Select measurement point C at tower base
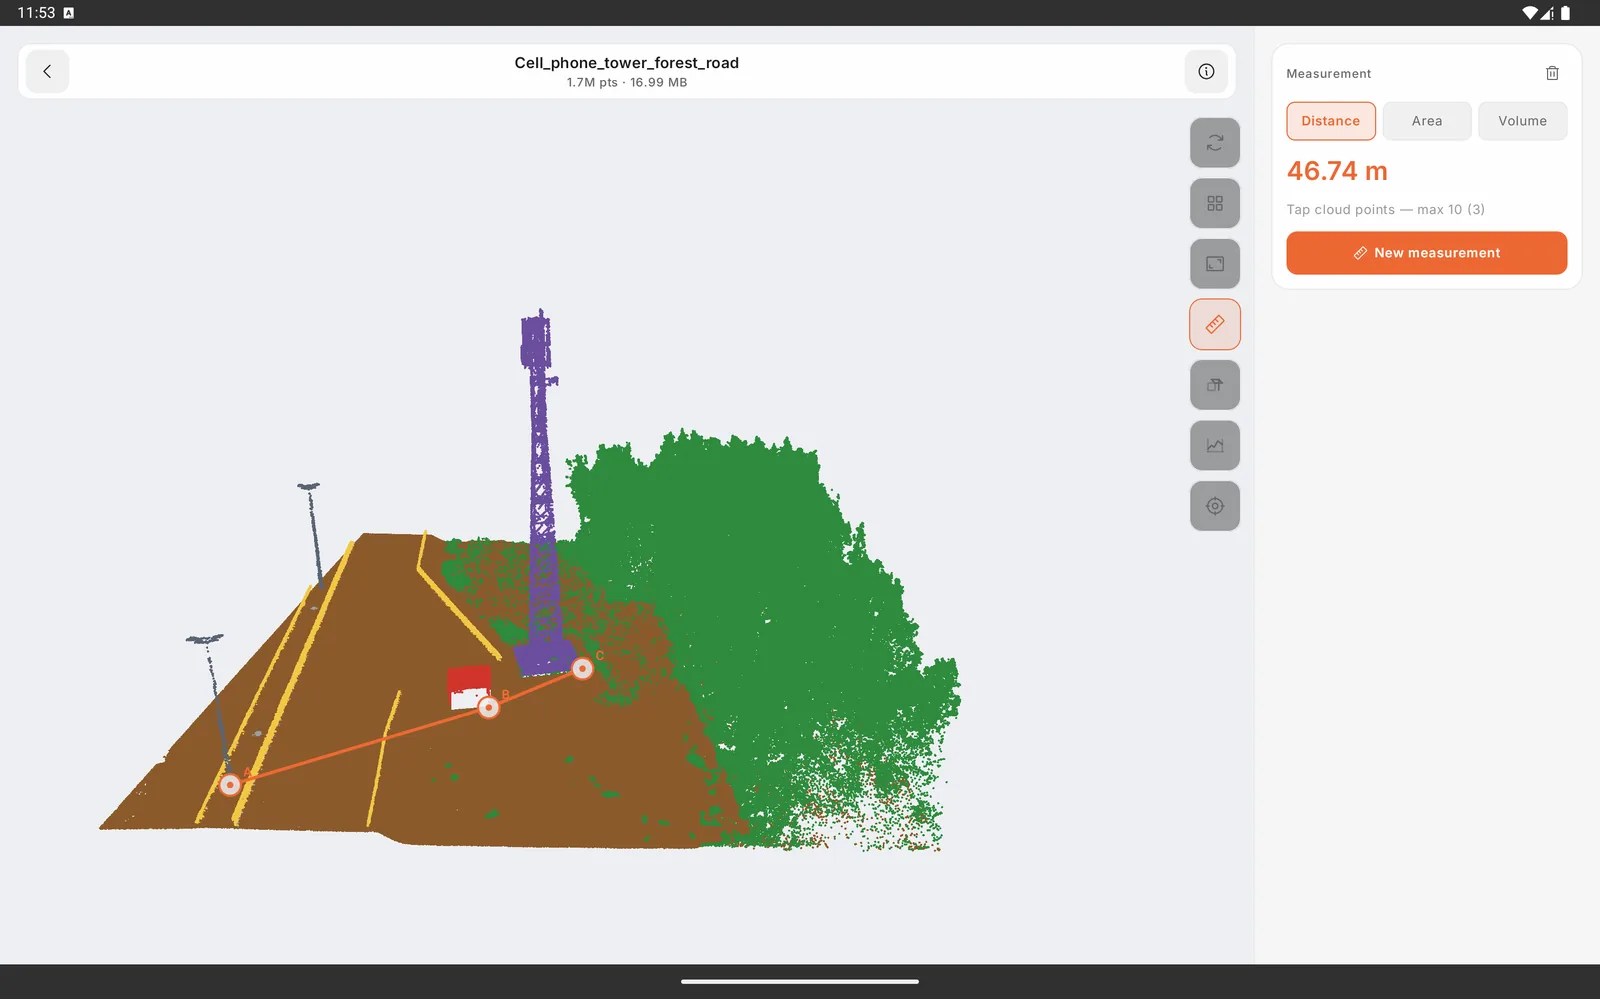This screenshot has width=1600, height=999. point(582,668)
